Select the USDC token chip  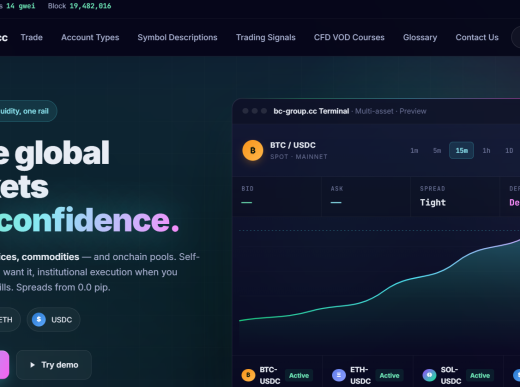point(53,320)
